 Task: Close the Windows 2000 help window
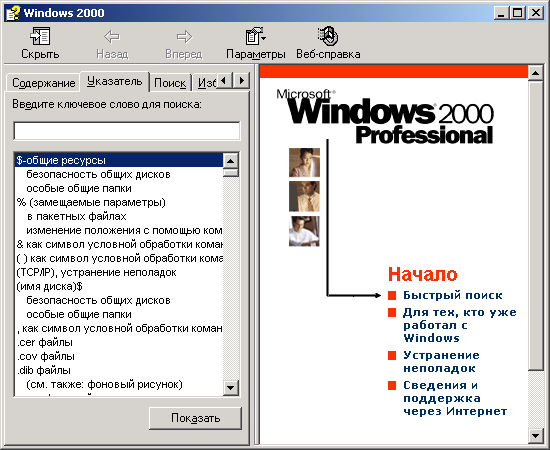[536, 13]
